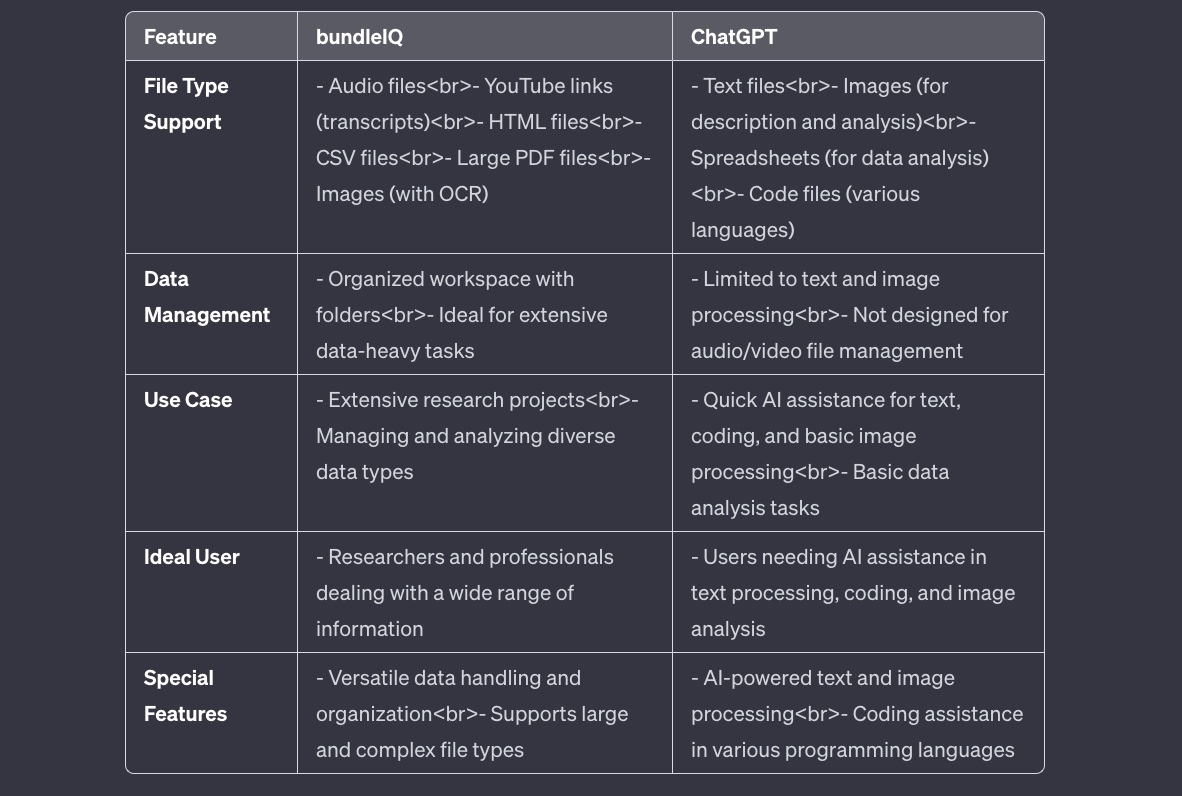Click ChatGPT's Use Case cell
The width and height of the screenshot is (1182, 796).
pos(857,454)
